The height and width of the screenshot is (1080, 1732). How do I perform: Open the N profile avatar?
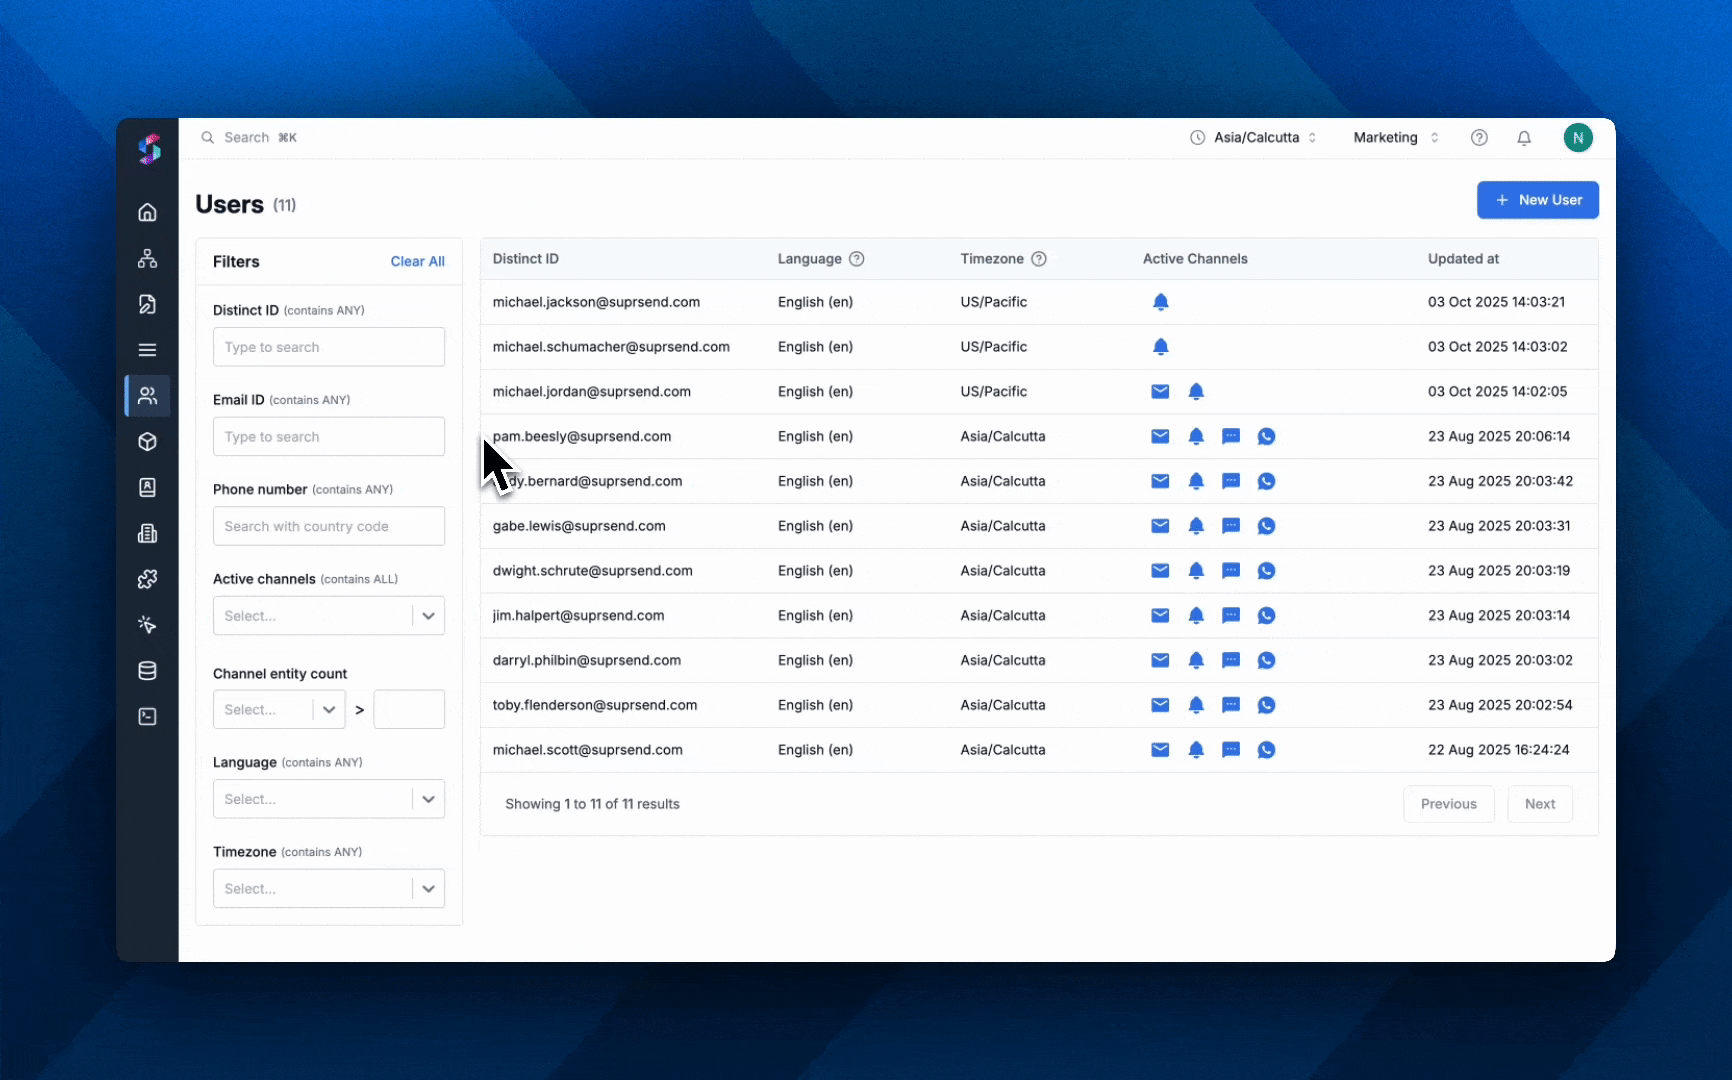coord(1578,138)
